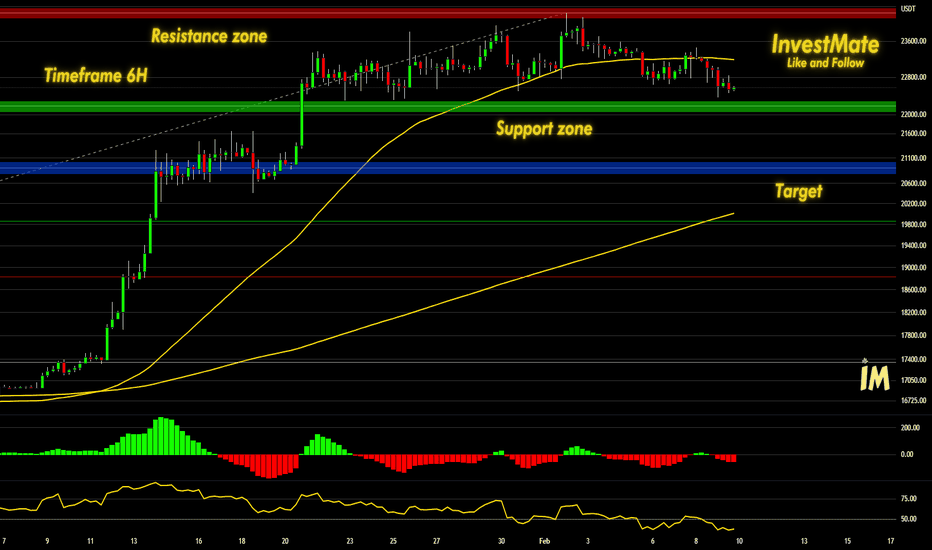The height and width of the screenshot is (550, 932).
Task: Select the date label 7 on time axis
Action: (x=4, y=541)
